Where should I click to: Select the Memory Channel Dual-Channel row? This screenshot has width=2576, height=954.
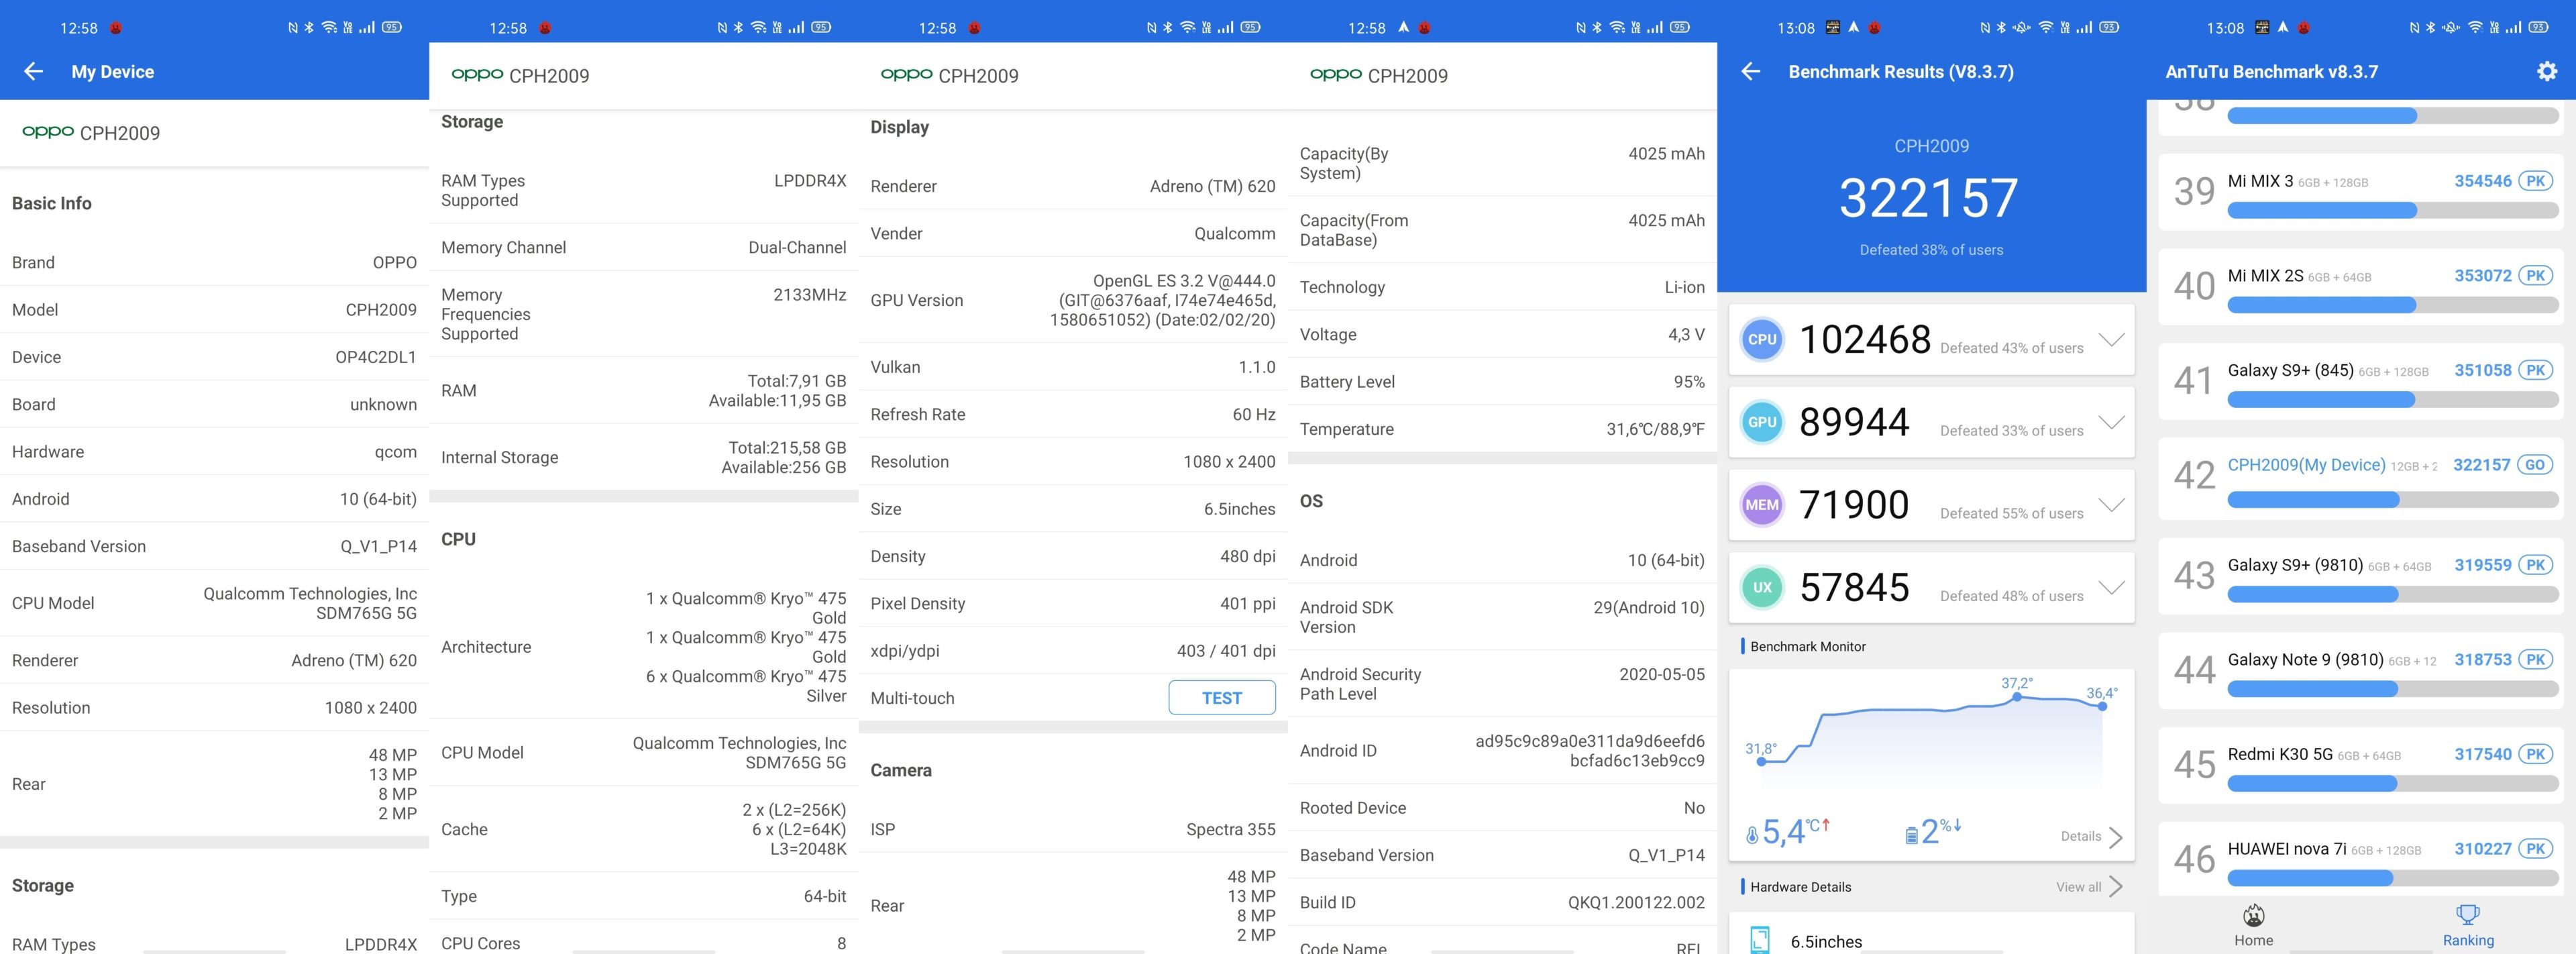pyautogui.click(x=643, y=247)
